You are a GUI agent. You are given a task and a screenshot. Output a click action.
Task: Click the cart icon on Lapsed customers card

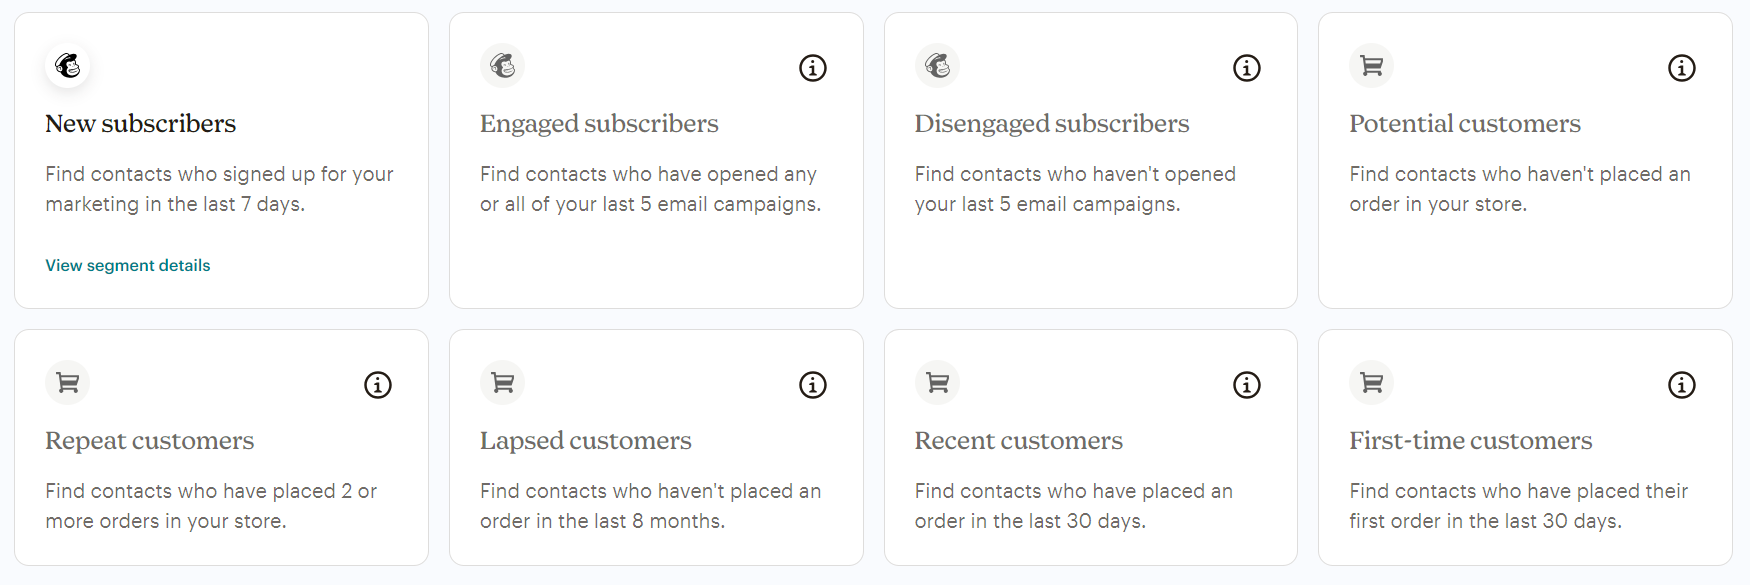[x=502, y=382]
